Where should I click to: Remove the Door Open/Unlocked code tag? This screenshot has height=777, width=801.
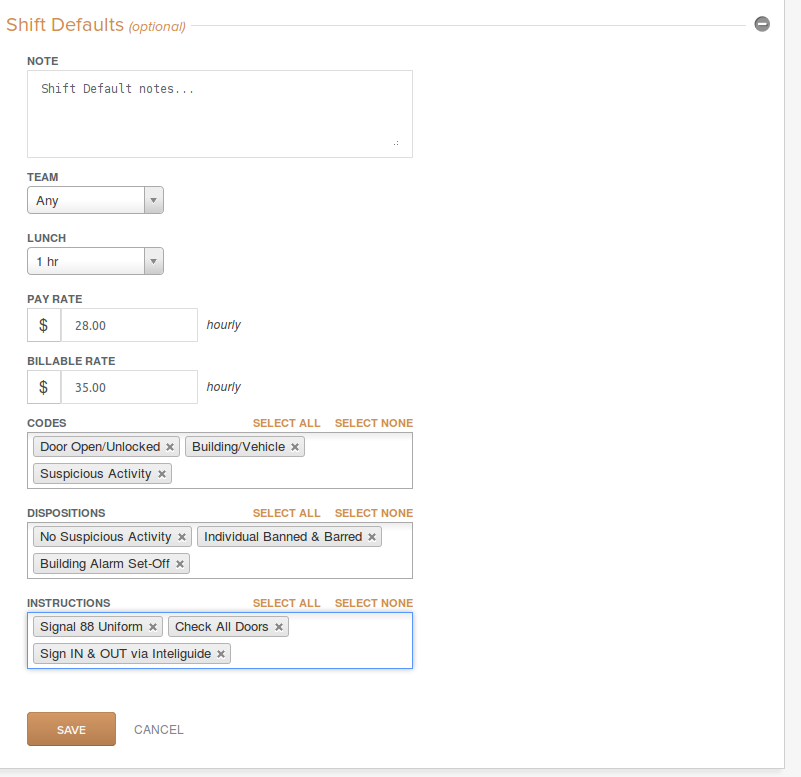coord(170,447)
